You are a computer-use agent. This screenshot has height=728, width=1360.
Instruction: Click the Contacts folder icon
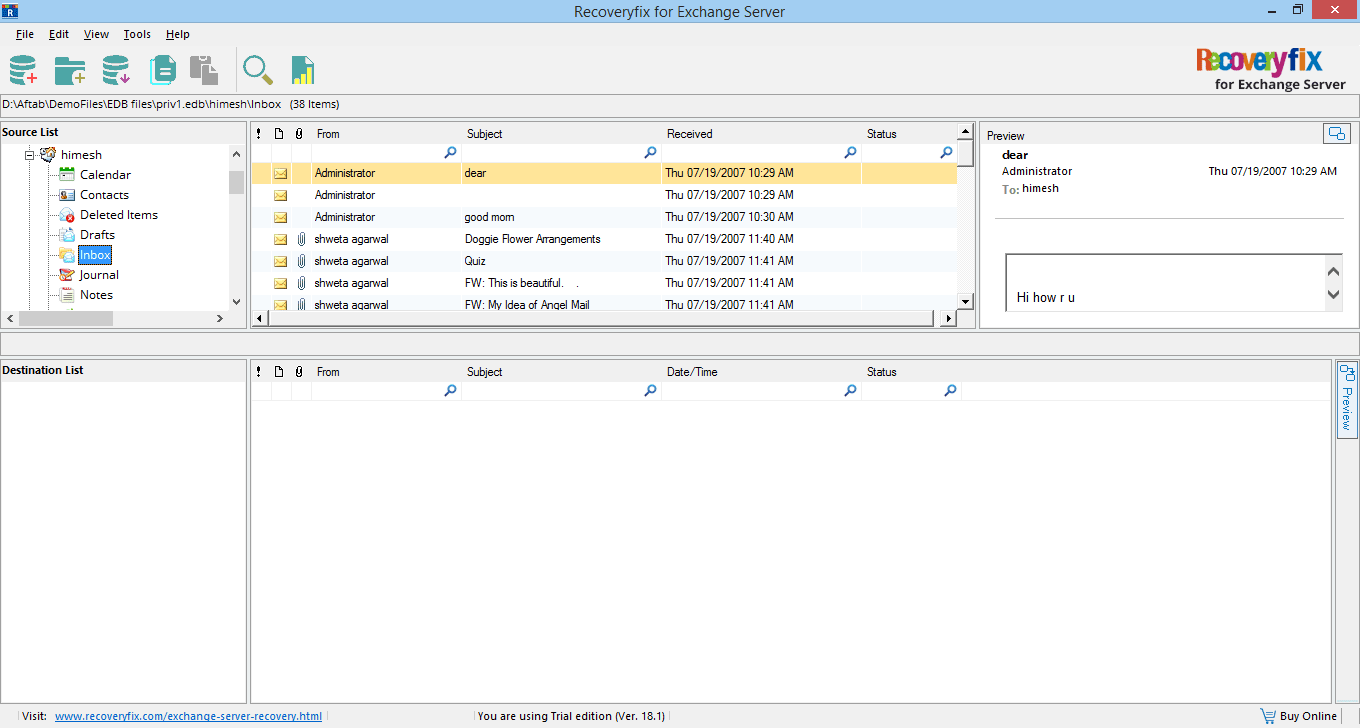pyautogui.click(x=67, y=194)
